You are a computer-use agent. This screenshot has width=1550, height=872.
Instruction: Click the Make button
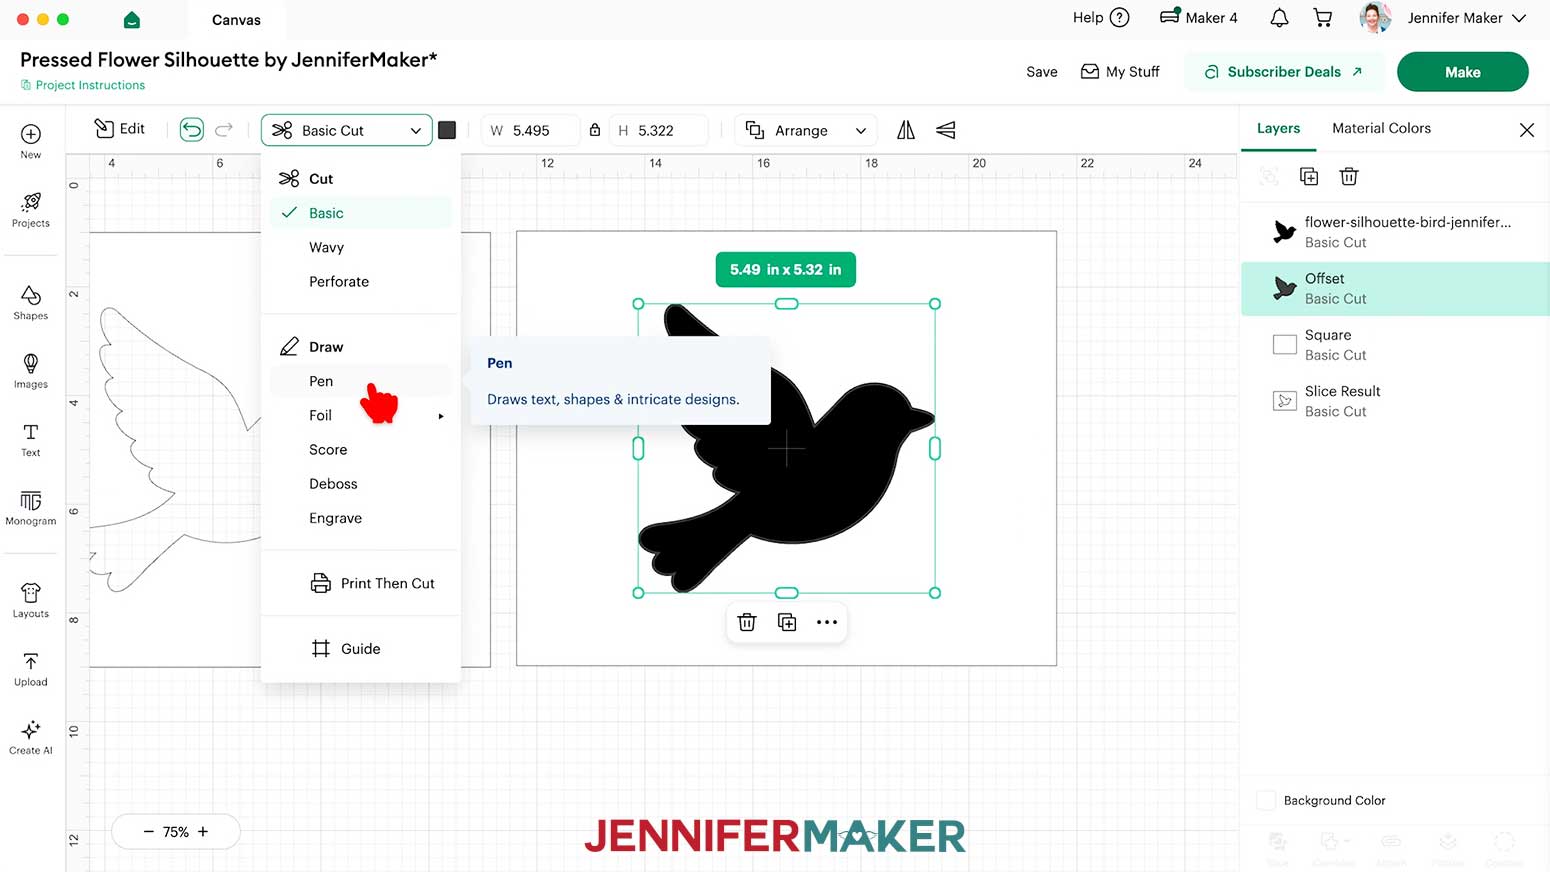(1462, 72)
